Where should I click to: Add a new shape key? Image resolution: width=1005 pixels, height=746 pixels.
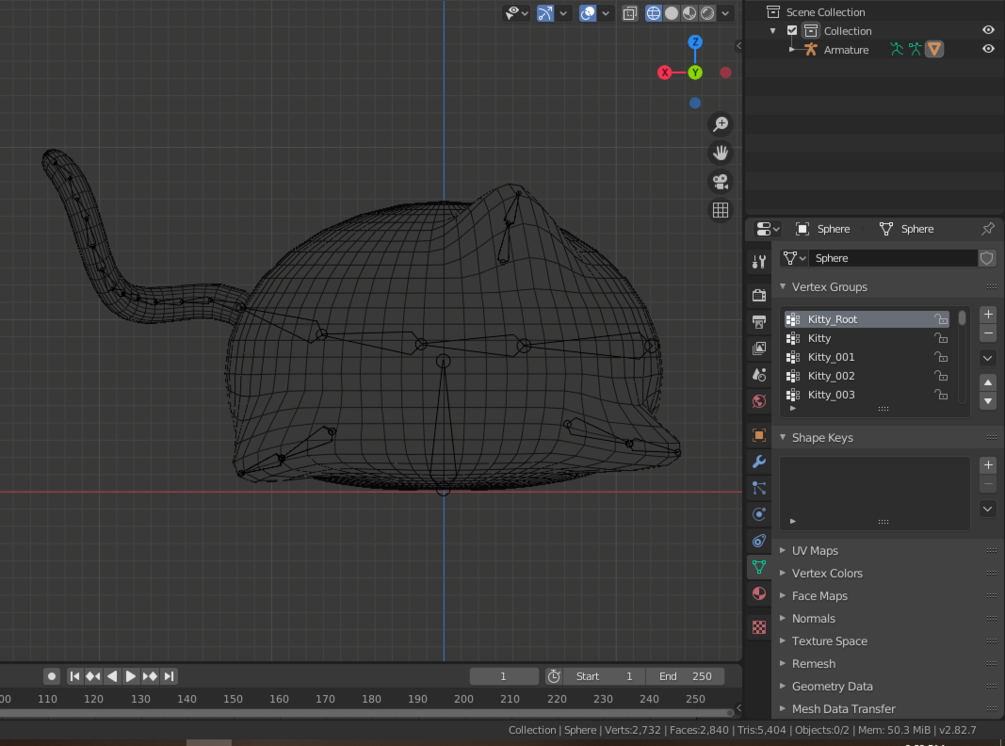coord(988,465)
